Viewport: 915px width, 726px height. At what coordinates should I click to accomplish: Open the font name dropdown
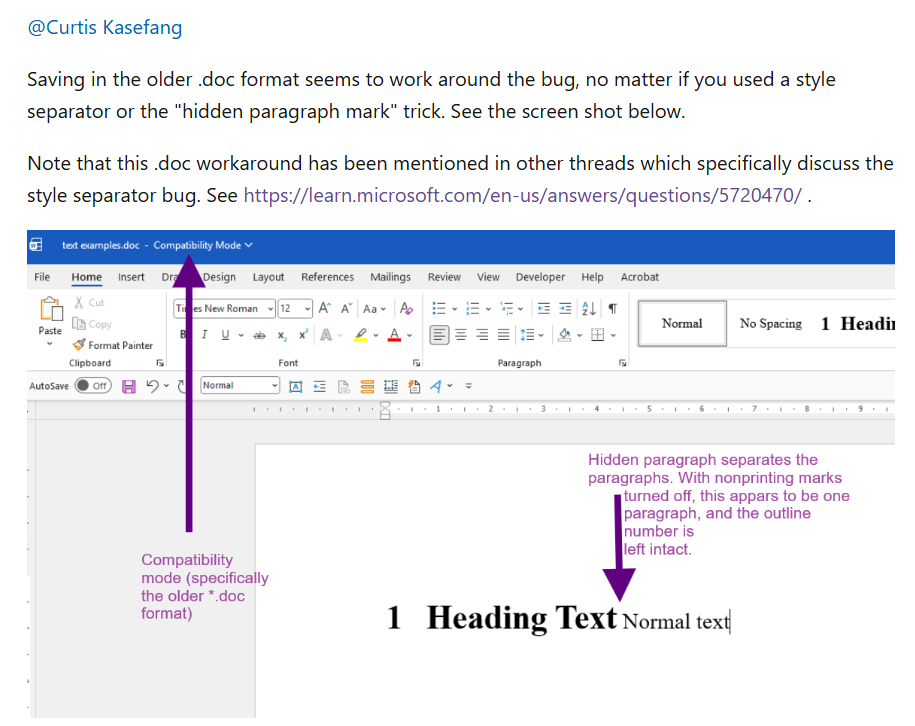coord(271,308)
